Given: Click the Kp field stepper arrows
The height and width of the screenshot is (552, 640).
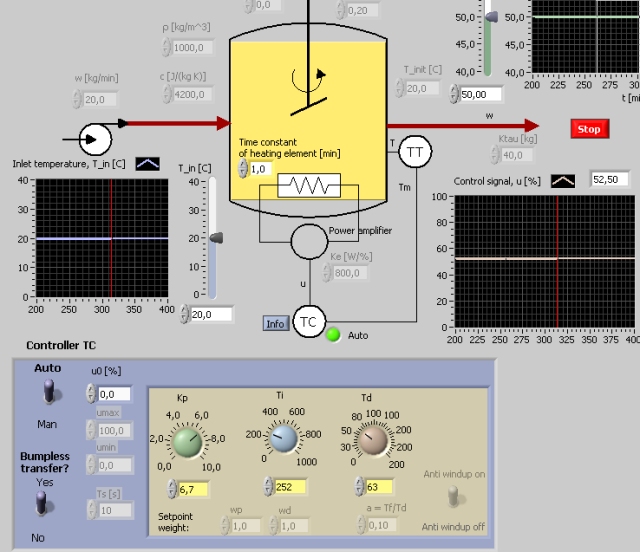Looking at the screenshot, I should [172, 489].
